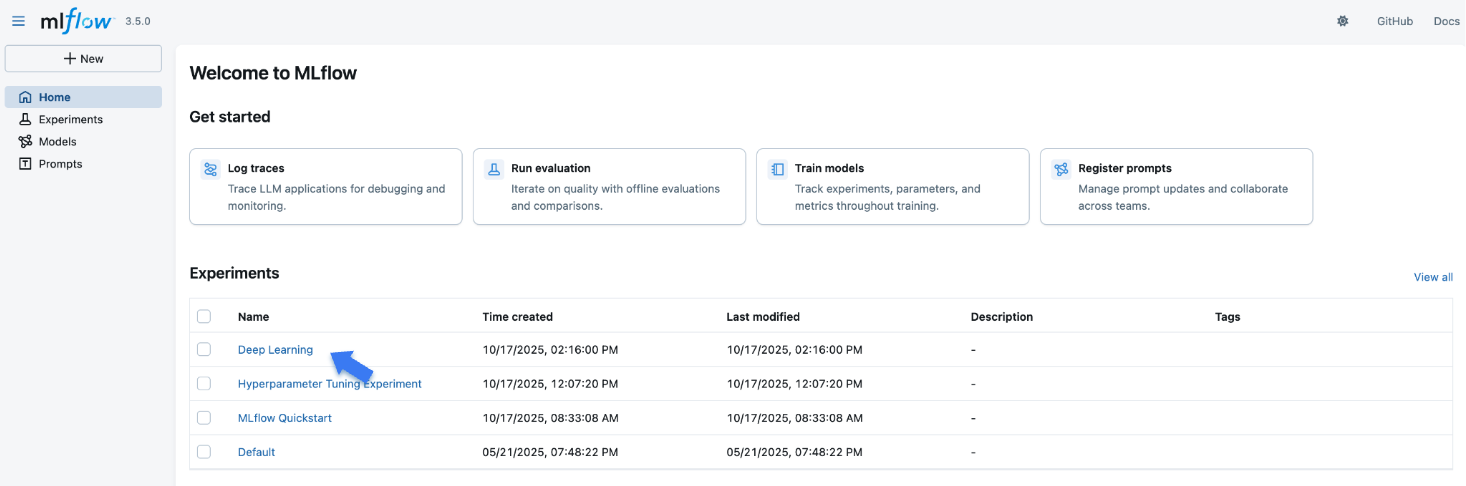Open the Log traces card
The width and height of the screenshot is (1466, 486).
coord(326,187)
